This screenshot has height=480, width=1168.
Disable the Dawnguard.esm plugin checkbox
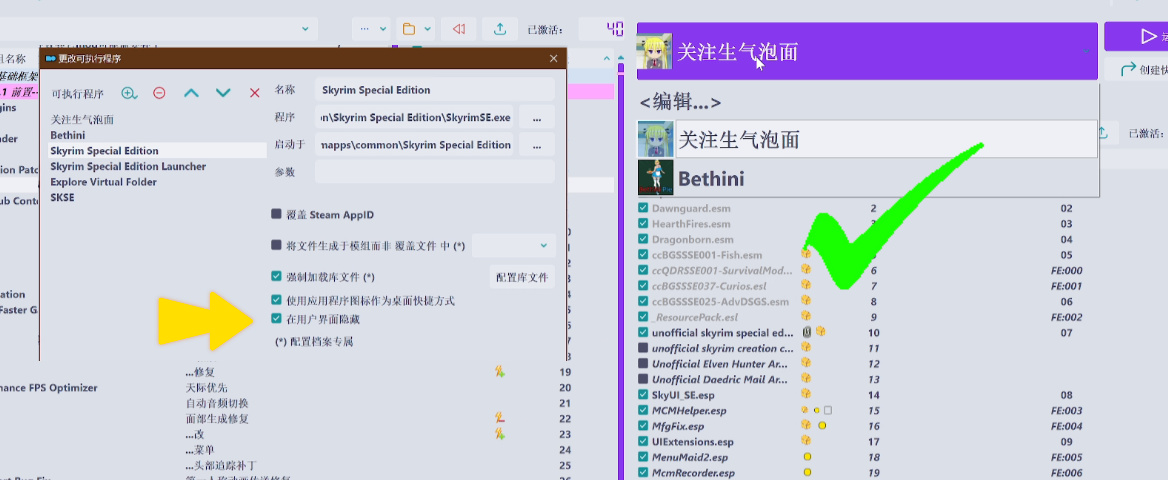tap(643, 208)
